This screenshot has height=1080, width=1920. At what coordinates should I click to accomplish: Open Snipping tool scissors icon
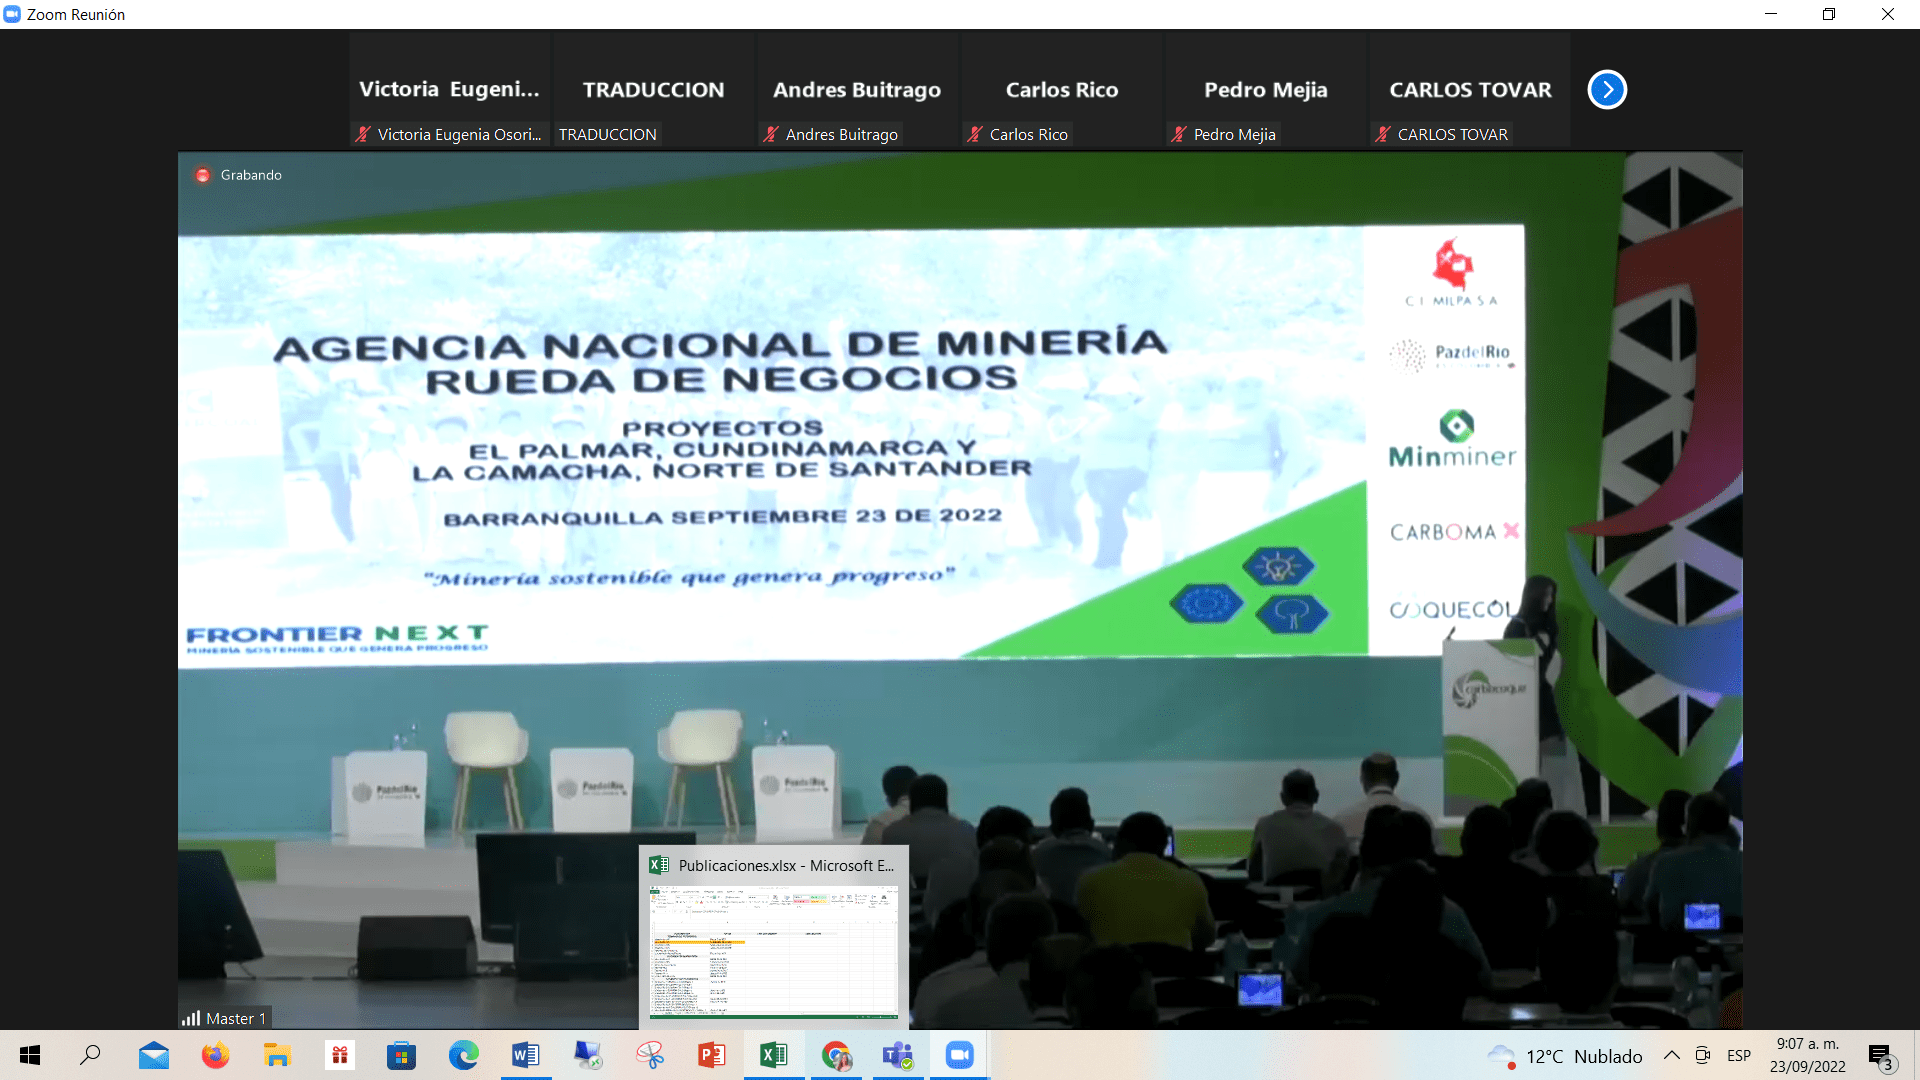point(650,1055)
